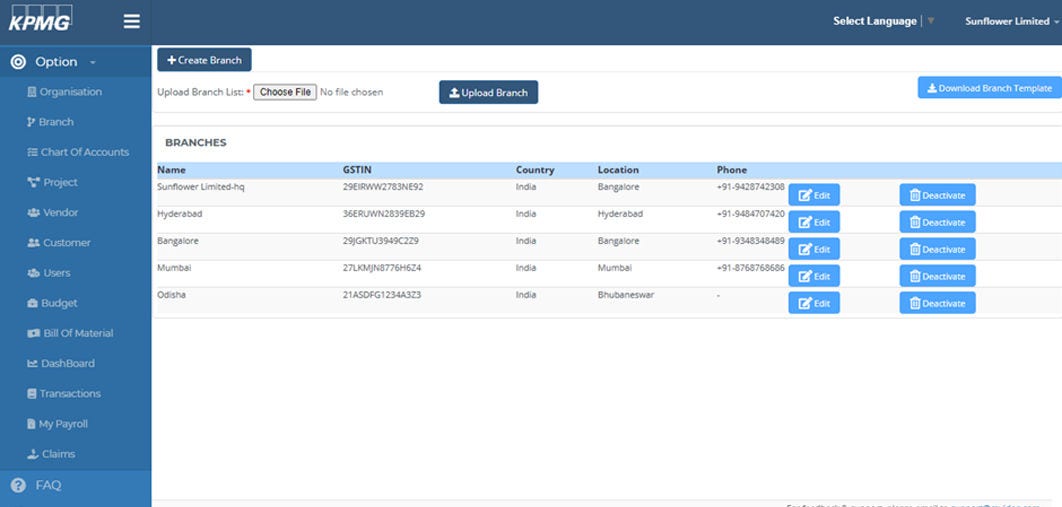Go to the Project menu item
This screenshot has height=507, width=1062.
coord(60,183)
